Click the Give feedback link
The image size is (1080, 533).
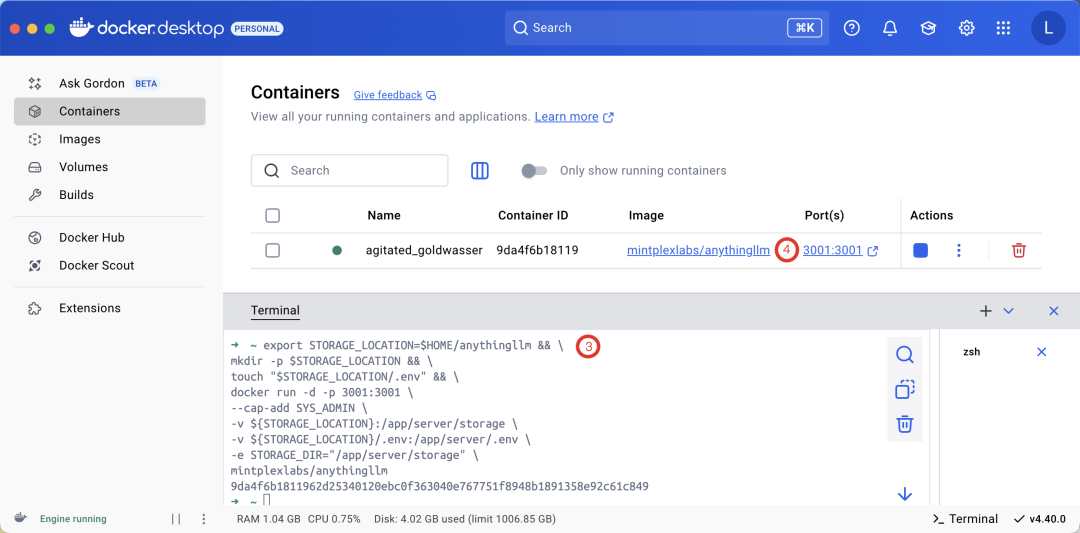pyautogui.click(x=395, y=95)
